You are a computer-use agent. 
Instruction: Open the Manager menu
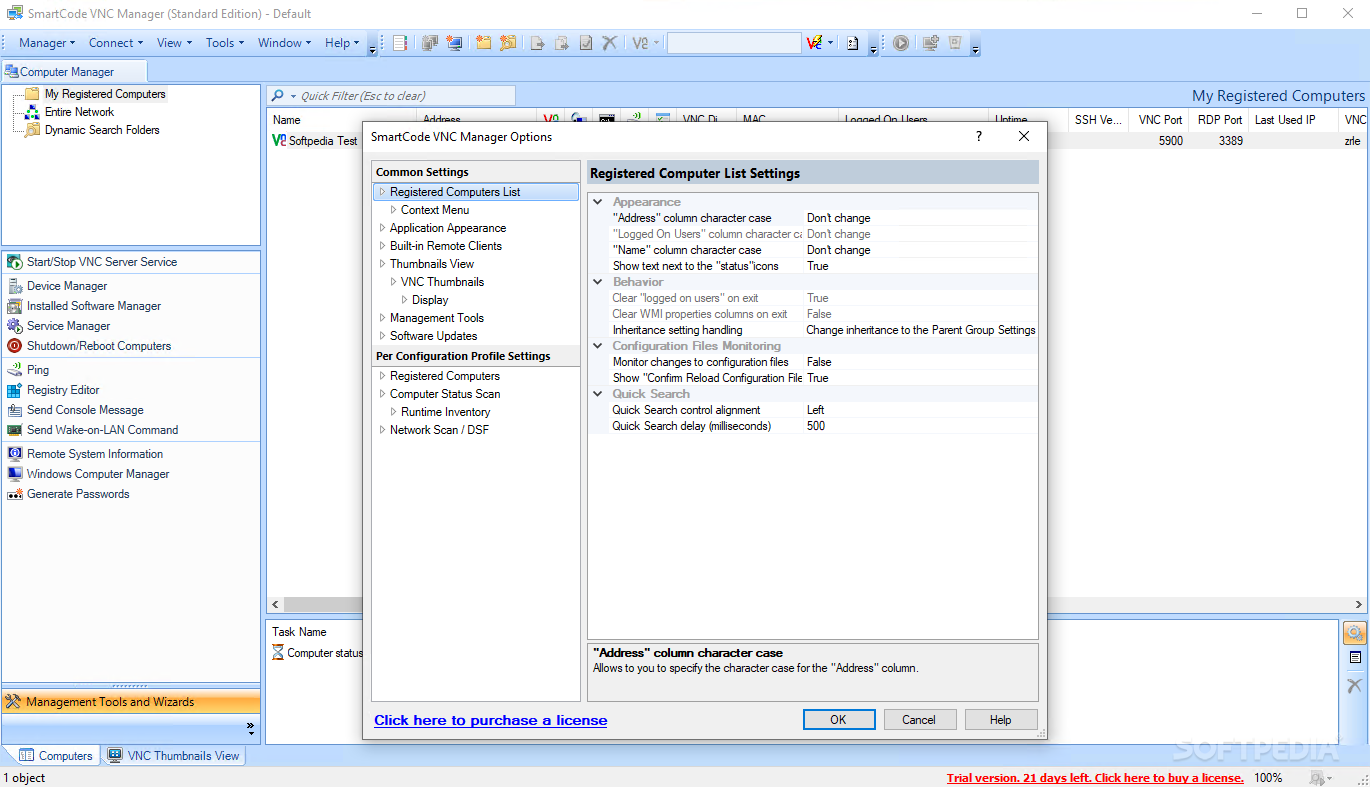click(48, 43)
